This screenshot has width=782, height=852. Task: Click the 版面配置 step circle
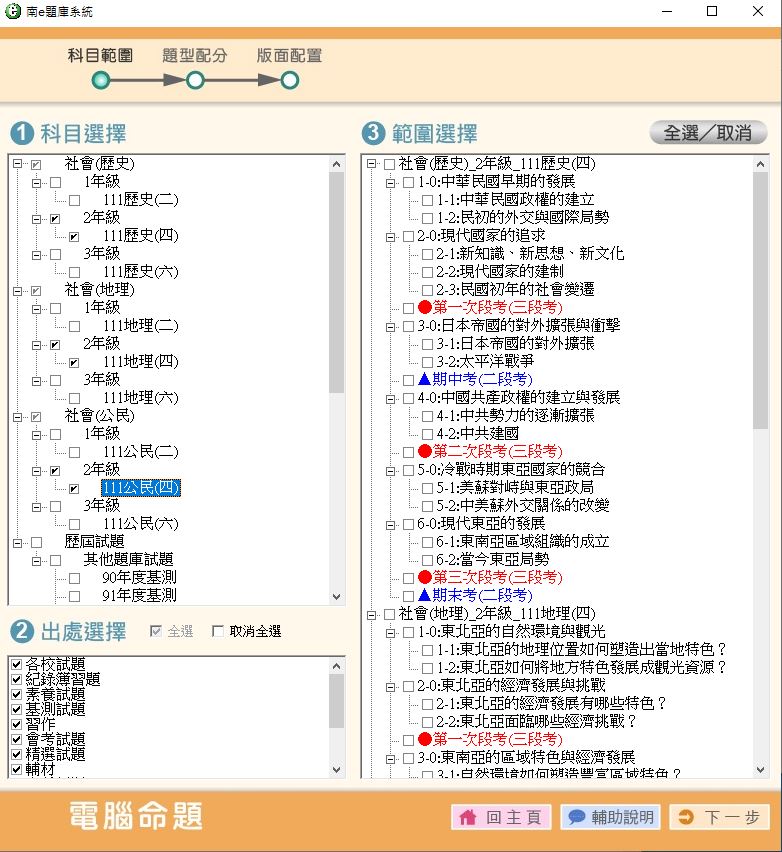290,81
